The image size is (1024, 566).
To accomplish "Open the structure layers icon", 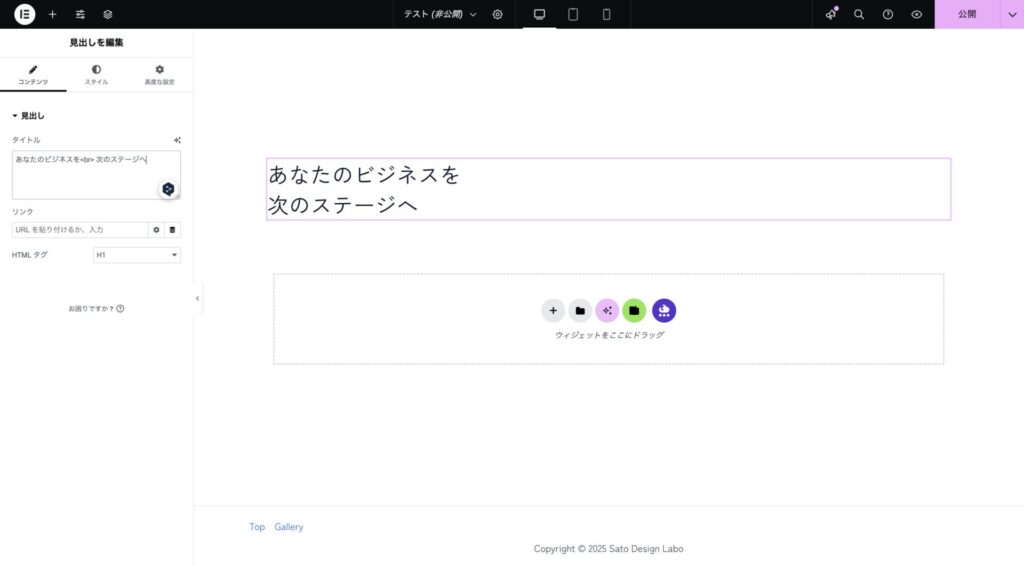I will coord(108,14).
